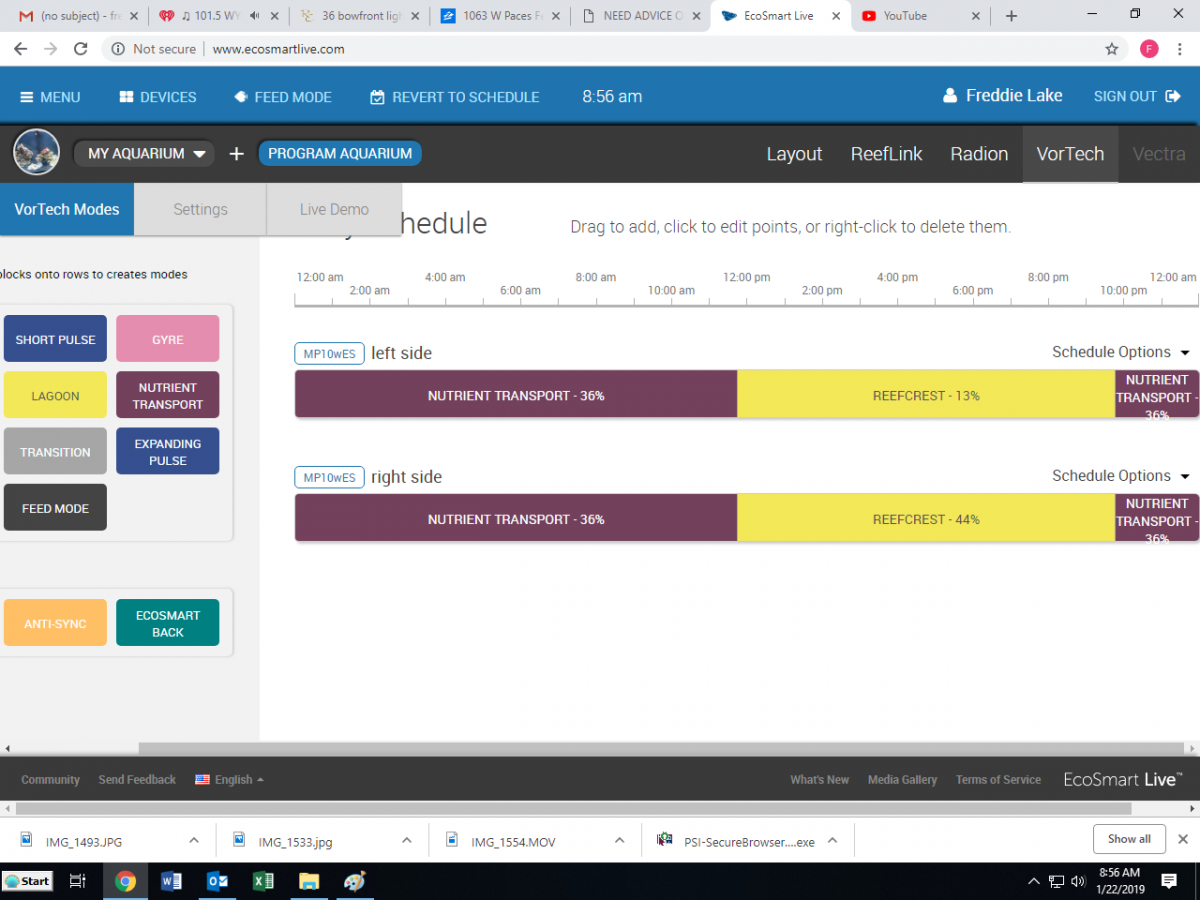Click the SIGN OUT icon
Viewport: 1200px width, 900px height.
click(x=1174, y=97)
